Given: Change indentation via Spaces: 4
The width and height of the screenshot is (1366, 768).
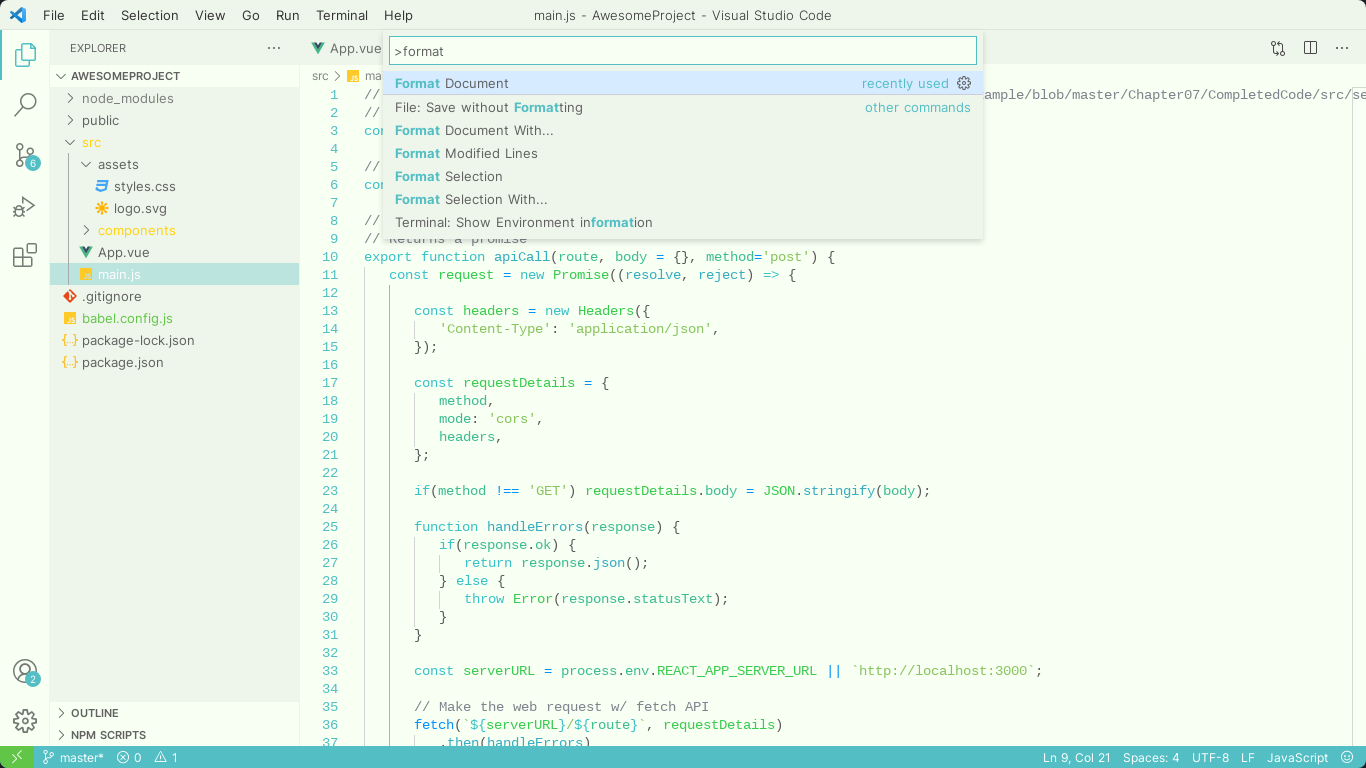Looking at the screenshot, I should coord(1151,757).
